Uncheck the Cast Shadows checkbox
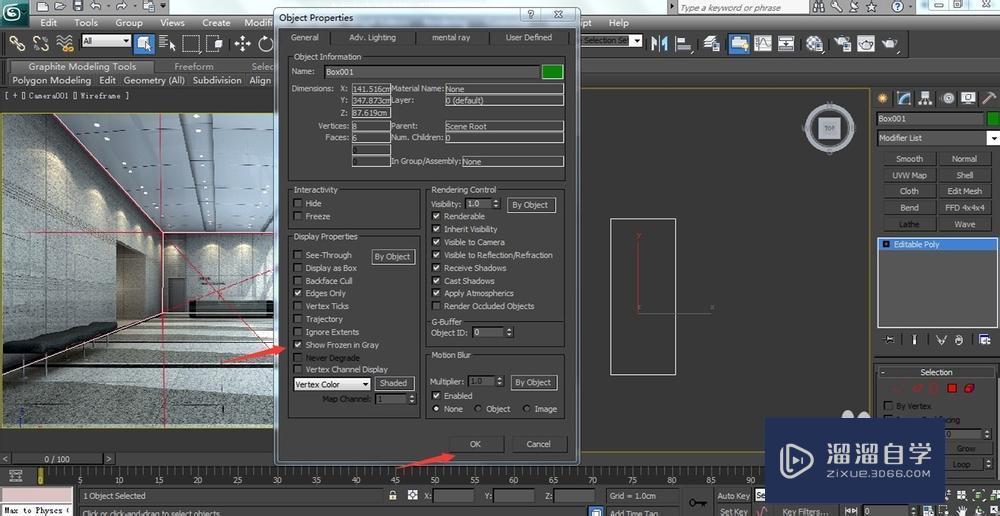The width and height of the screenshot is (1000, 516). [436, 281]
